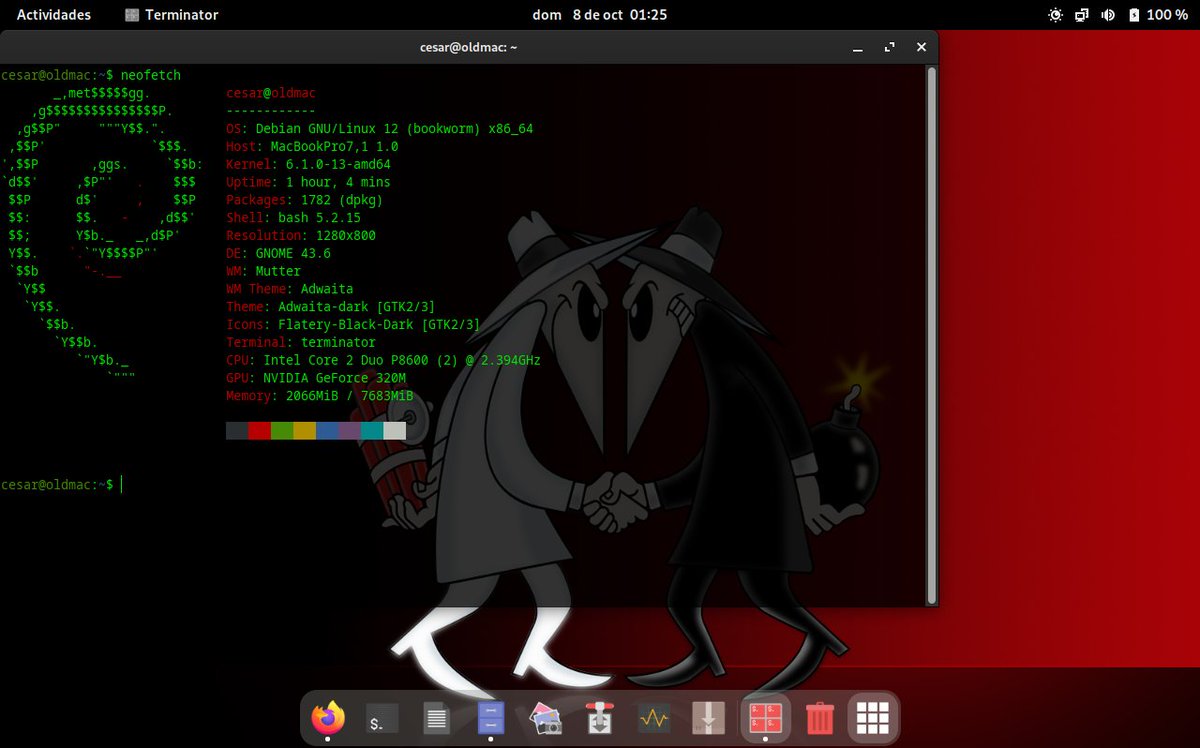Minimize the Terminator window
This screenshot has height=748, width=1200.
(x=858, y=47)
